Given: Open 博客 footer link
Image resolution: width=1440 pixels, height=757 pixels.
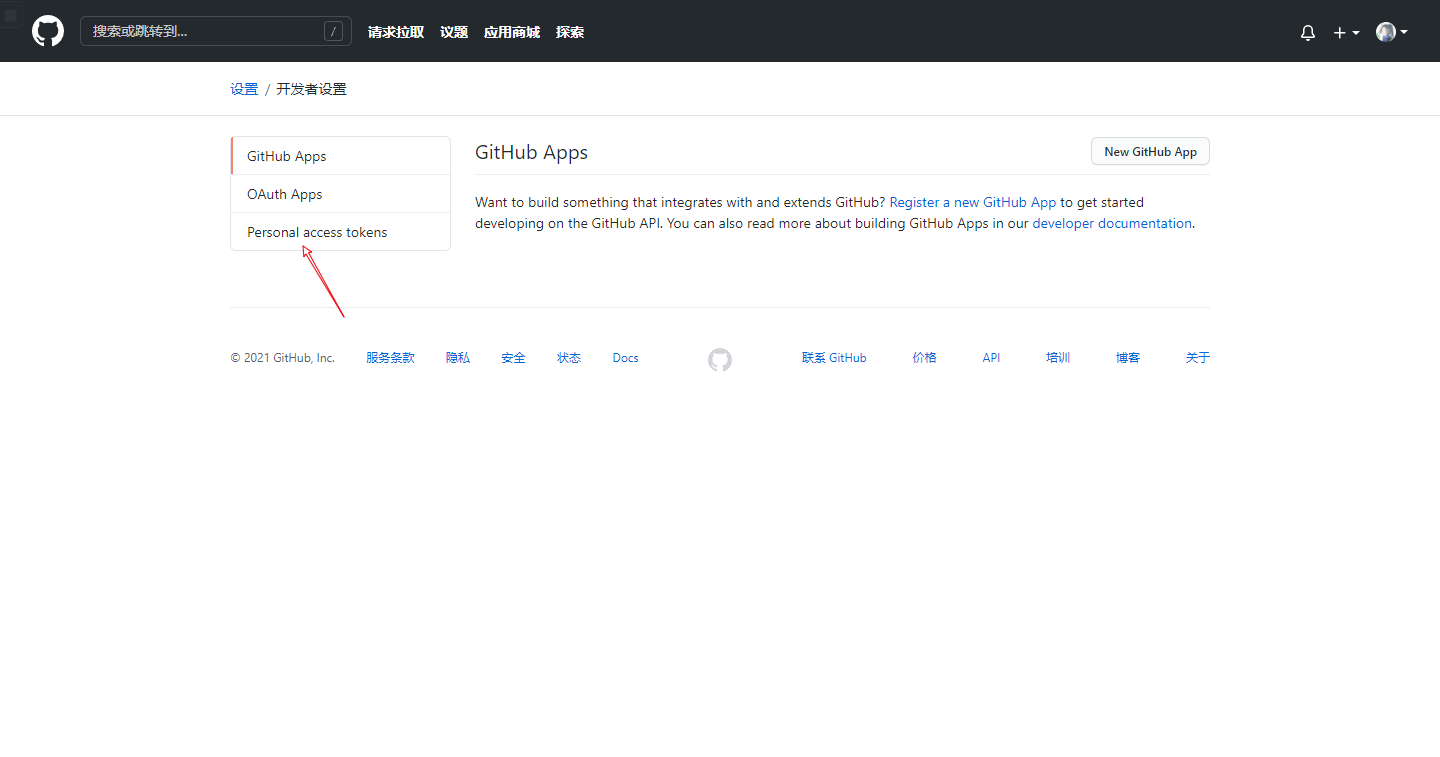Looking at the screenshot, I should (x=1128, y=358).
